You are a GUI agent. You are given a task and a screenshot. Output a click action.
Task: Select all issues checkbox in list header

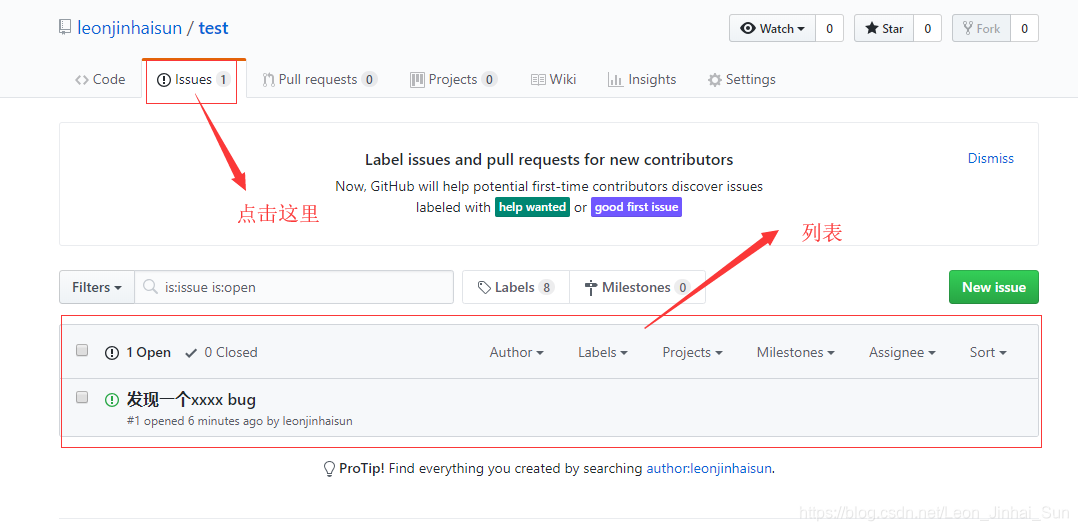(x=82, y=350)
